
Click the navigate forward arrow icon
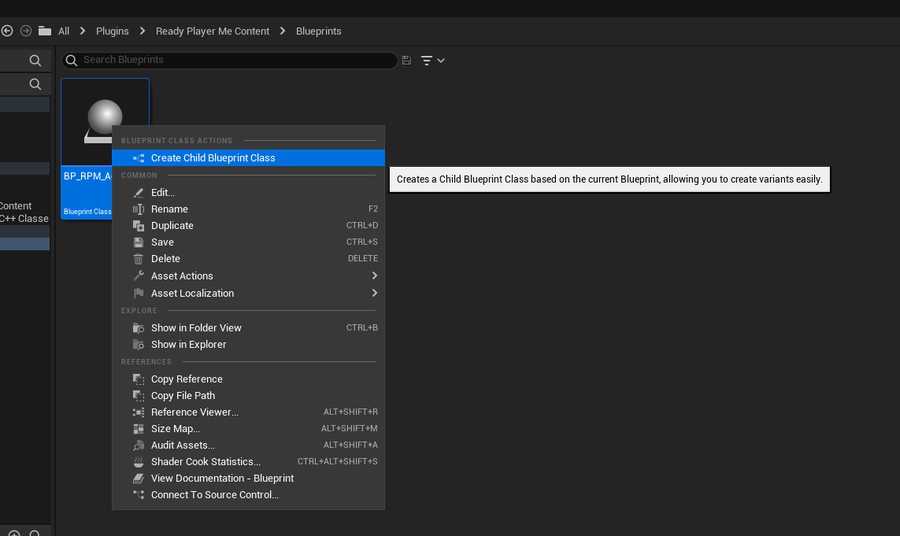click(26, 31)
